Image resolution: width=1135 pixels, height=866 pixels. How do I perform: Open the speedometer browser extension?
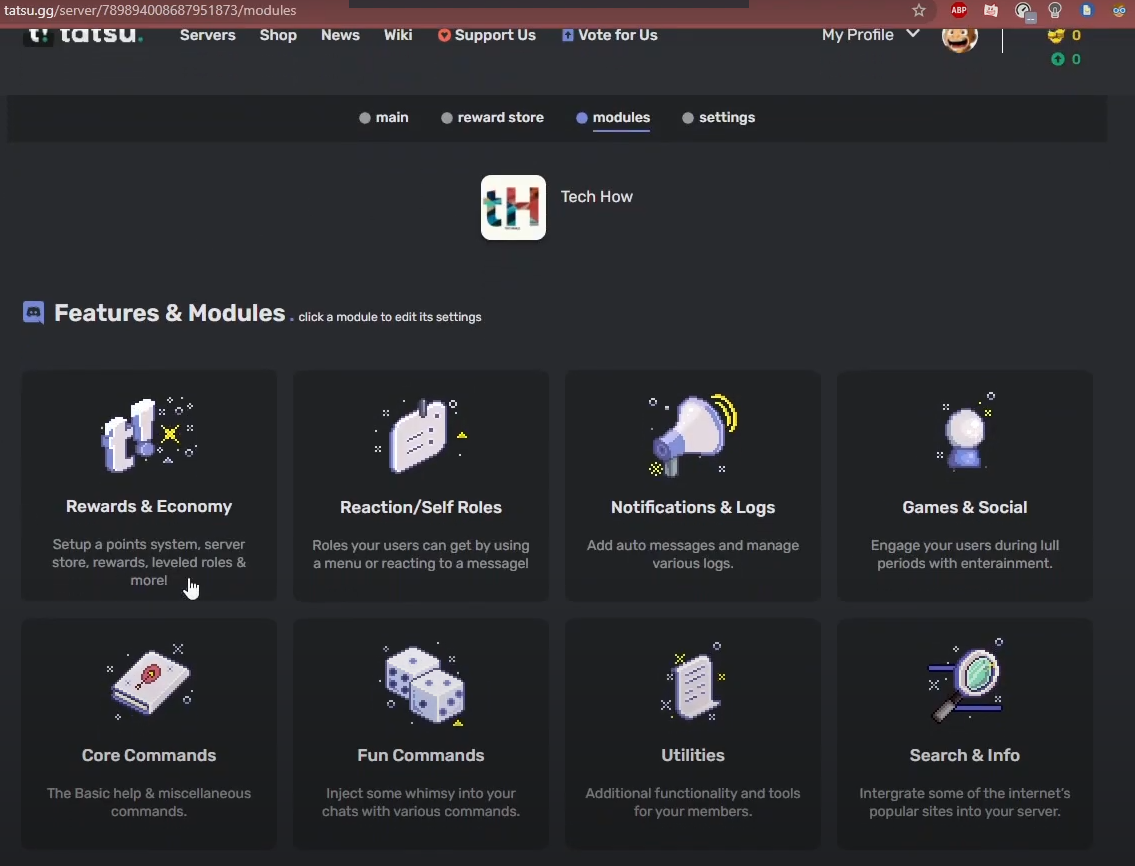pyautogui.click(x=1024, y=11)
